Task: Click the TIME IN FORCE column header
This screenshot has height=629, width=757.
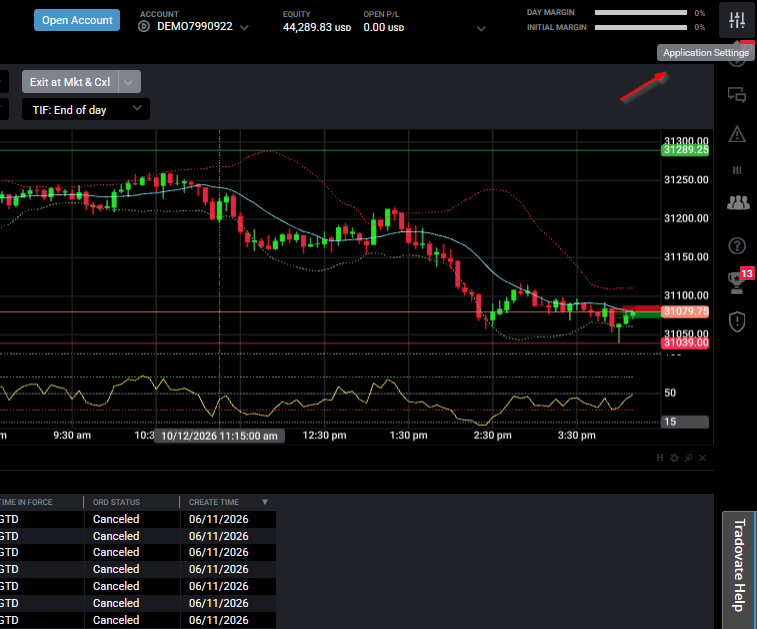Action: [26, 502]
